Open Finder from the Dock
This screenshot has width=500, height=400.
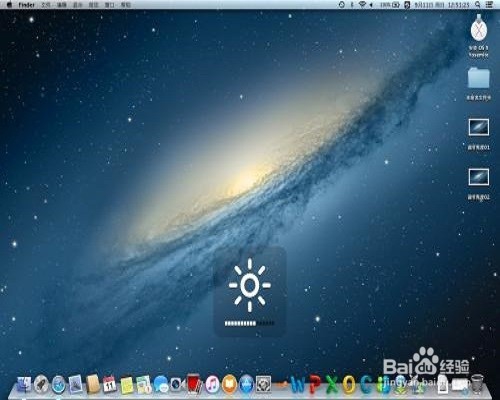coord(24,384)
